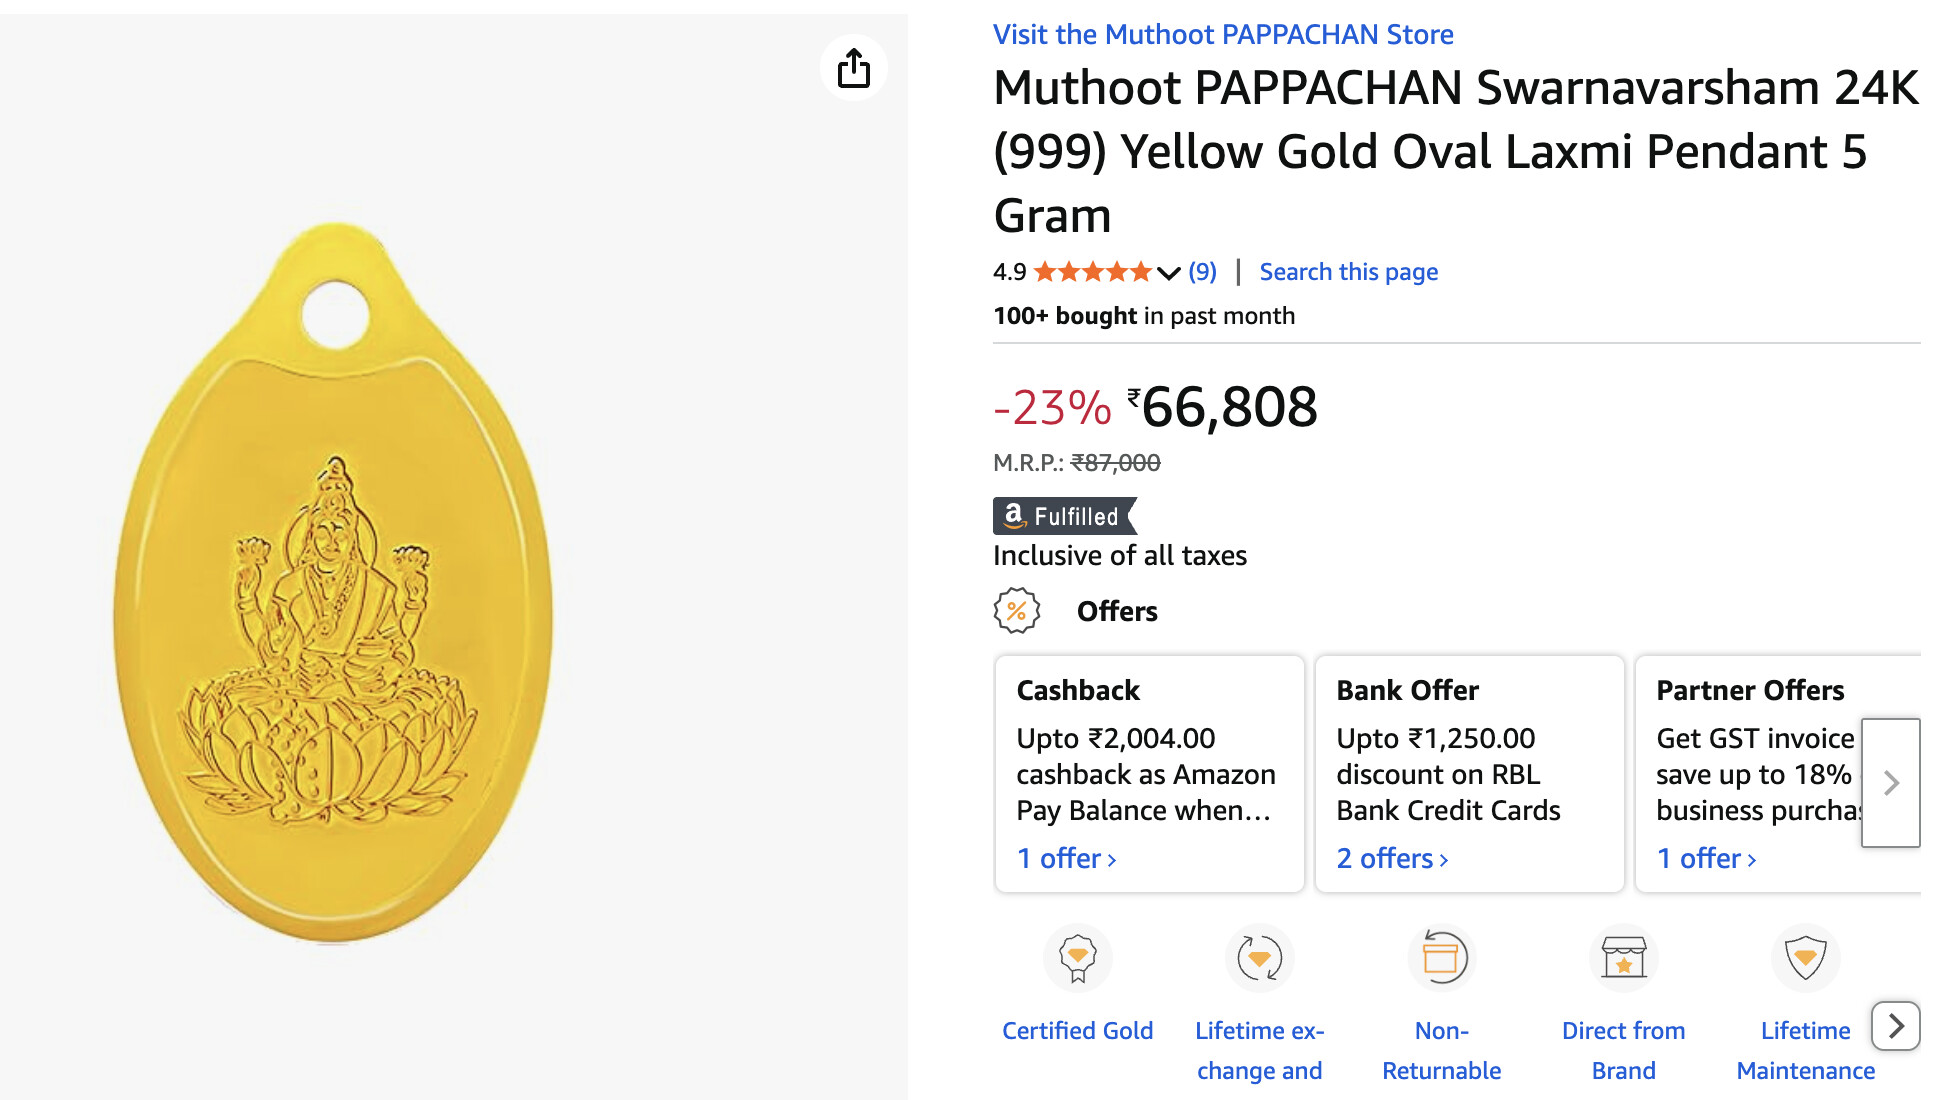Screen dimensions: 1934x1100
Task: Click Search this page link
Action: (x=1348, y=272)
